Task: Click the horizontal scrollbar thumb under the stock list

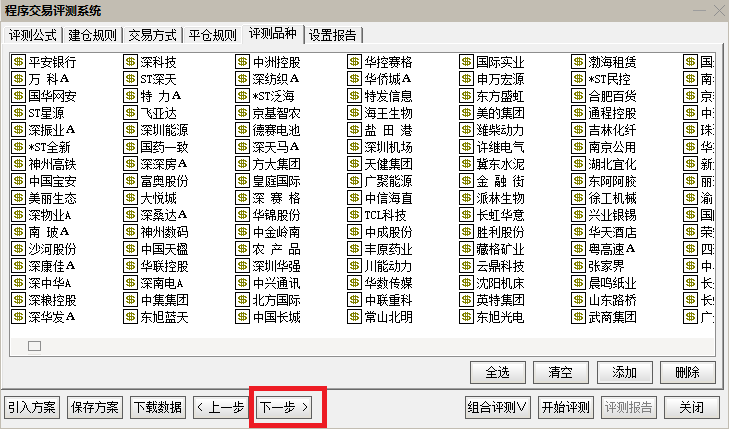Action: [x=34, y=346]
